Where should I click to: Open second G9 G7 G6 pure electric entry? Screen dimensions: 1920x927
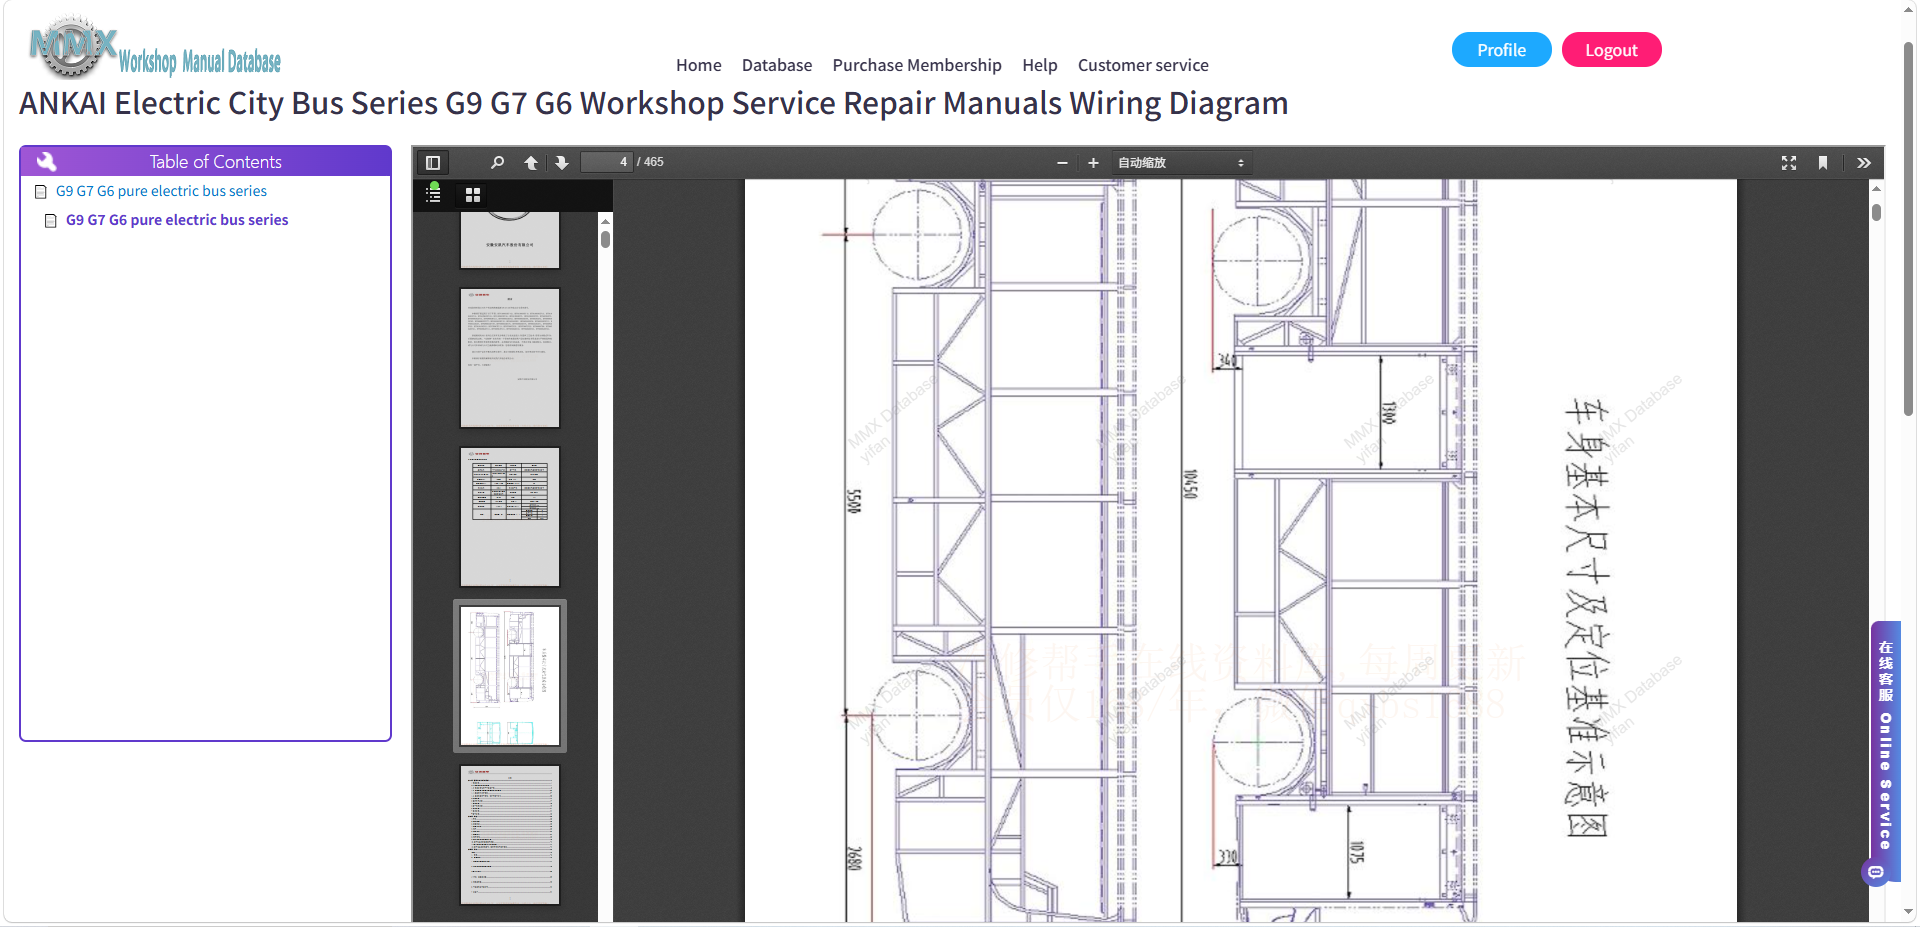coord(177,220)
